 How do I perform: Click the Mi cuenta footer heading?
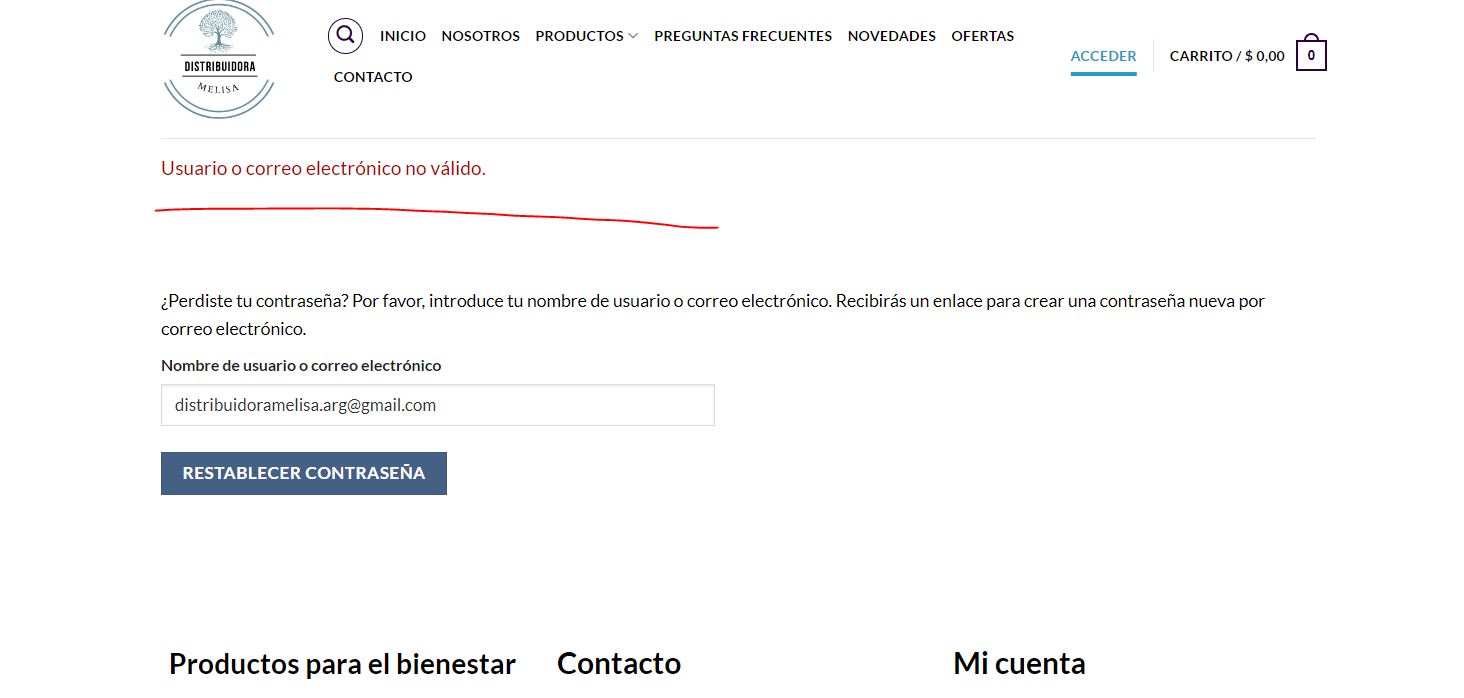1019,663
